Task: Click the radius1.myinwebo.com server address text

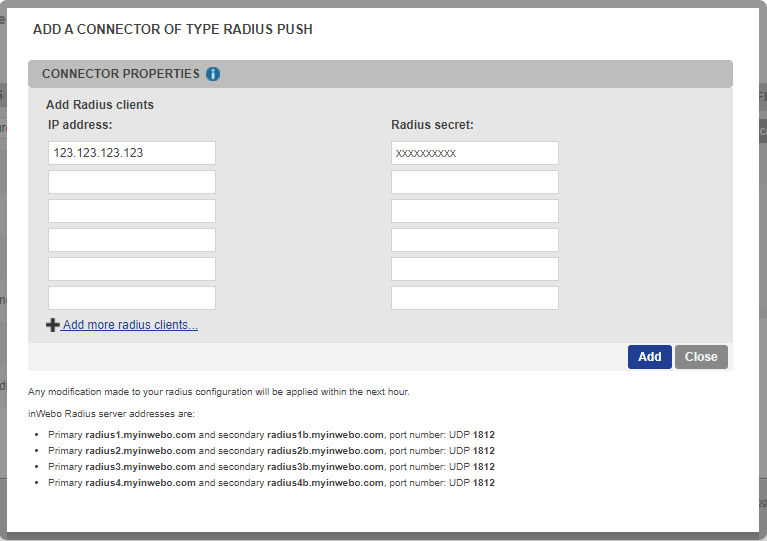Action: 140,435
